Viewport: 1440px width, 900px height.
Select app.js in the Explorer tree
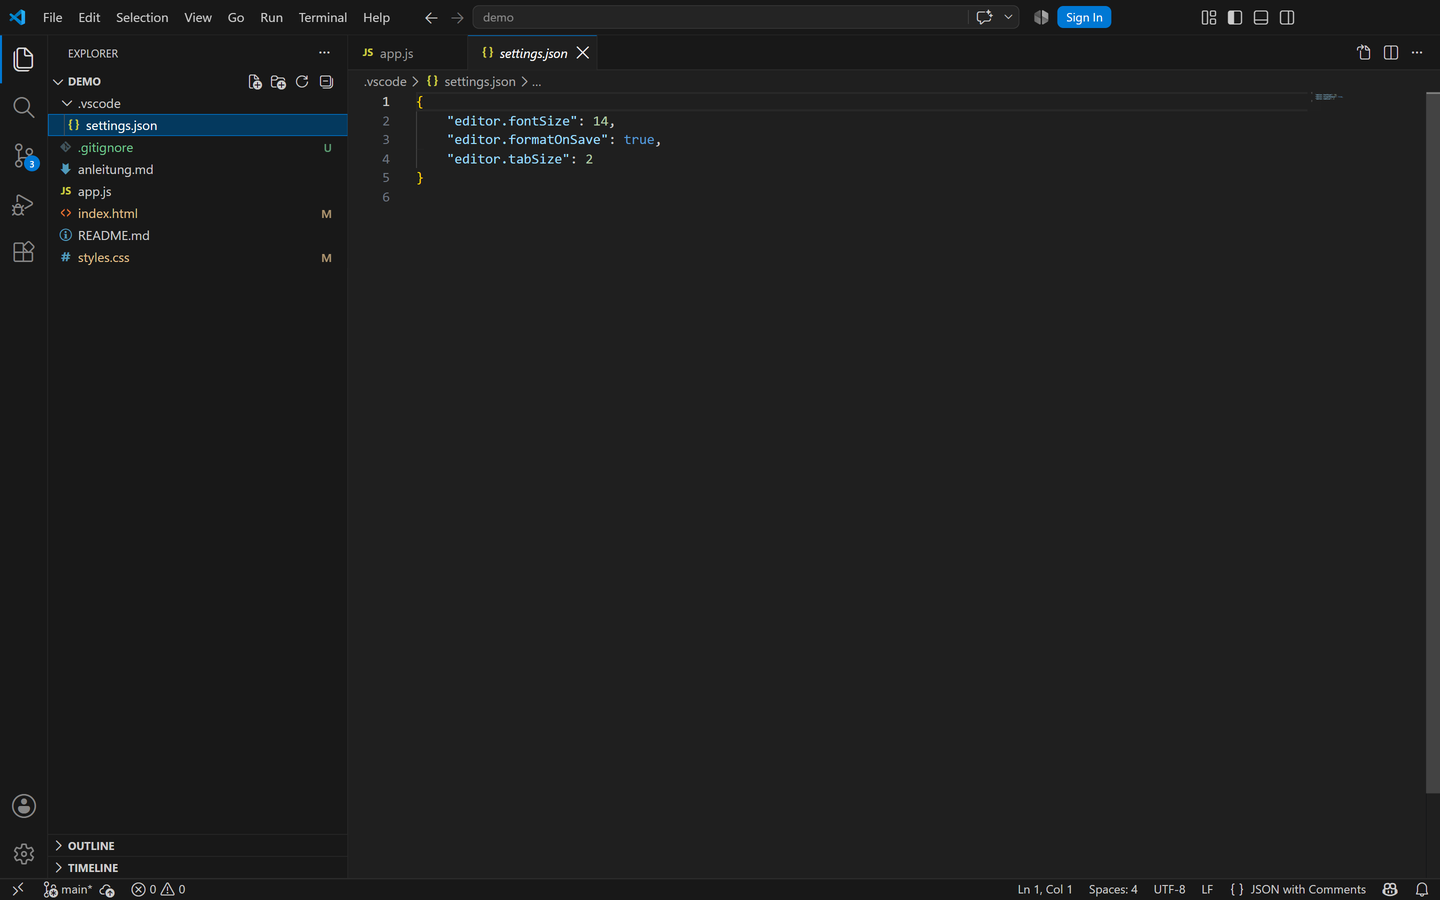coord(198,192)
